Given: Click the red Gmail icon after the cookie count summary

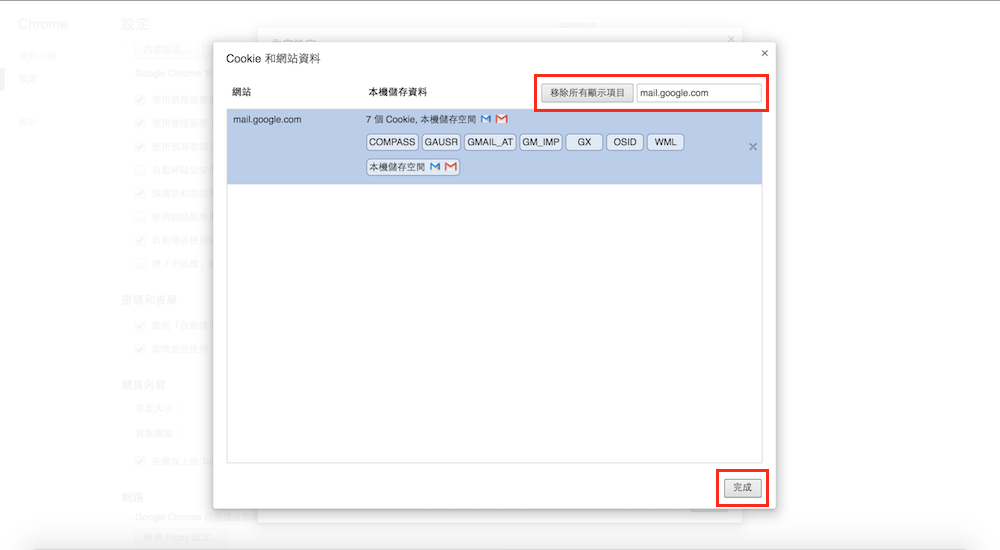Looking at the screenshot, I should pyautogui.click(x=502, y=119).
